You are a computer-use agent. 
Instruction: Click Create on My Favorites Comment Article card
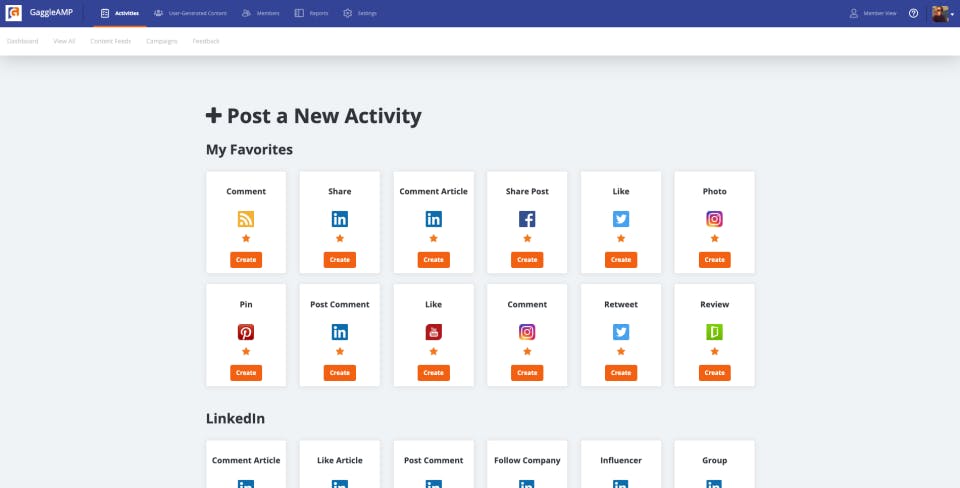(x=433, y=260)
